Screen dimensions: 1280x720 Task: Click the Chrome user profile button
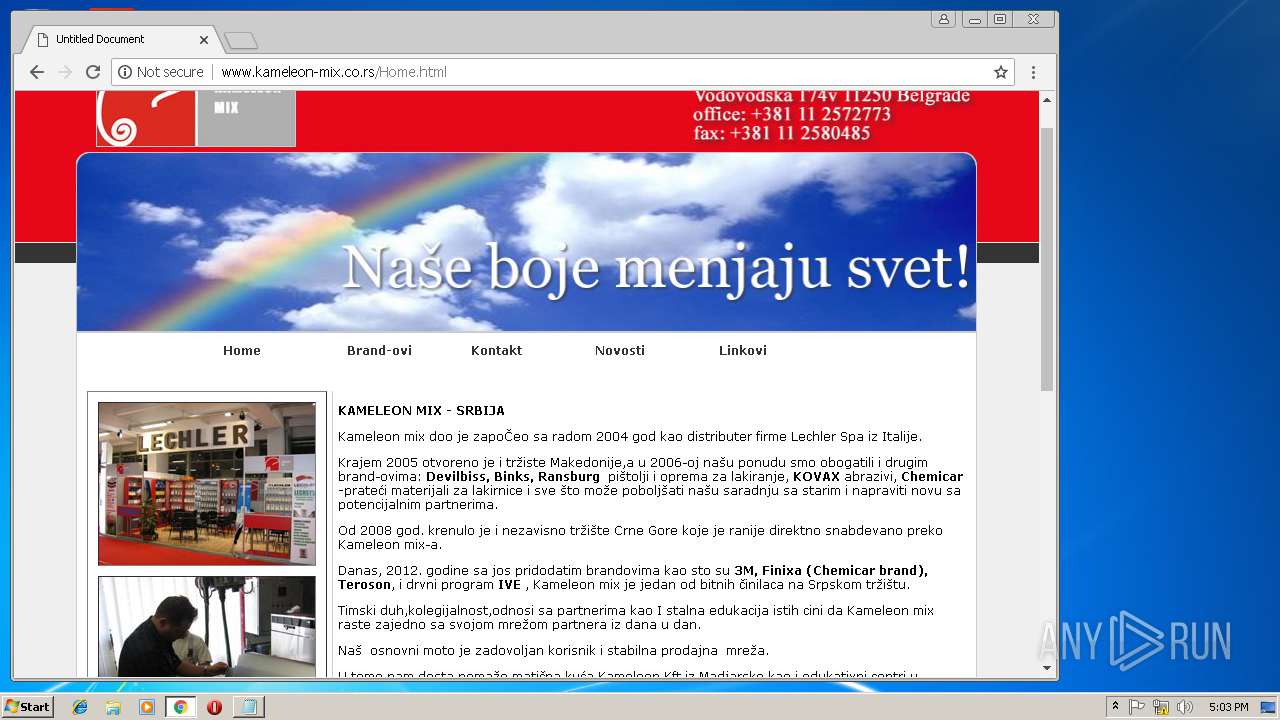[x=943, y=19]
